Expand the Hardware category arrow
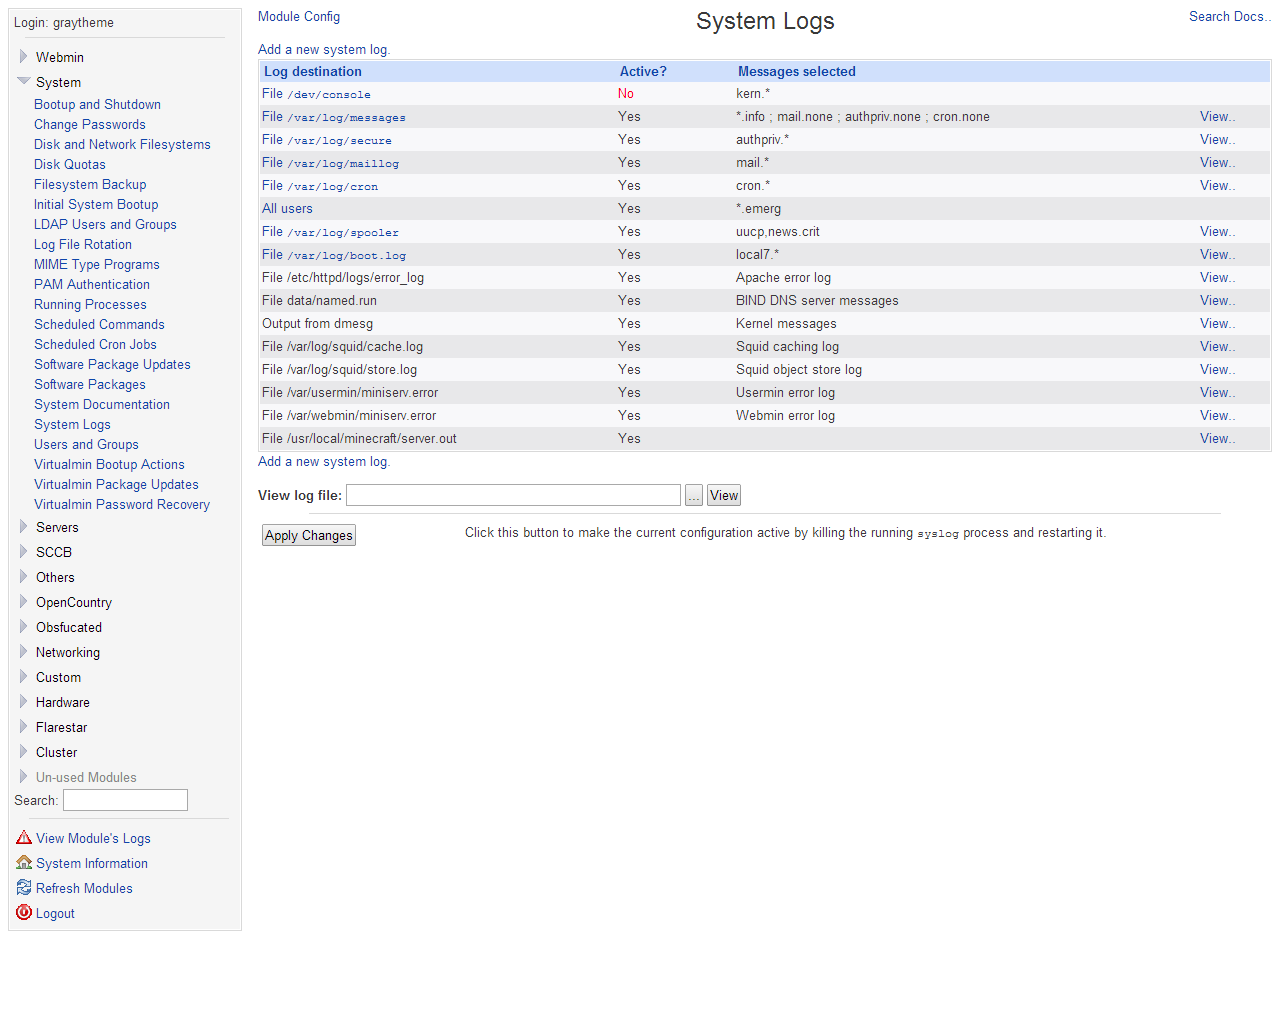1280x1024 pixels. click(24, 702)
